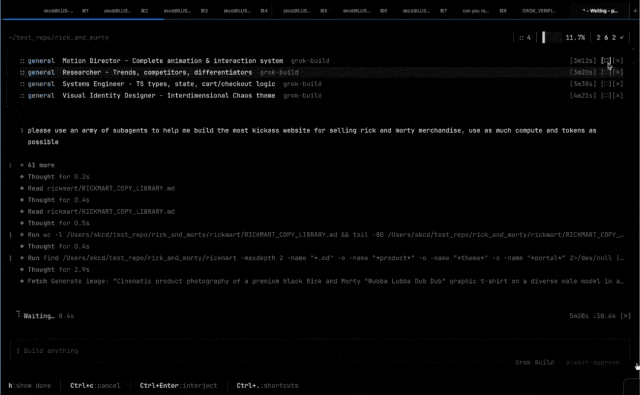Switch to the ⌘2 terminal tab
640x395 pixels.
(126, 11)
